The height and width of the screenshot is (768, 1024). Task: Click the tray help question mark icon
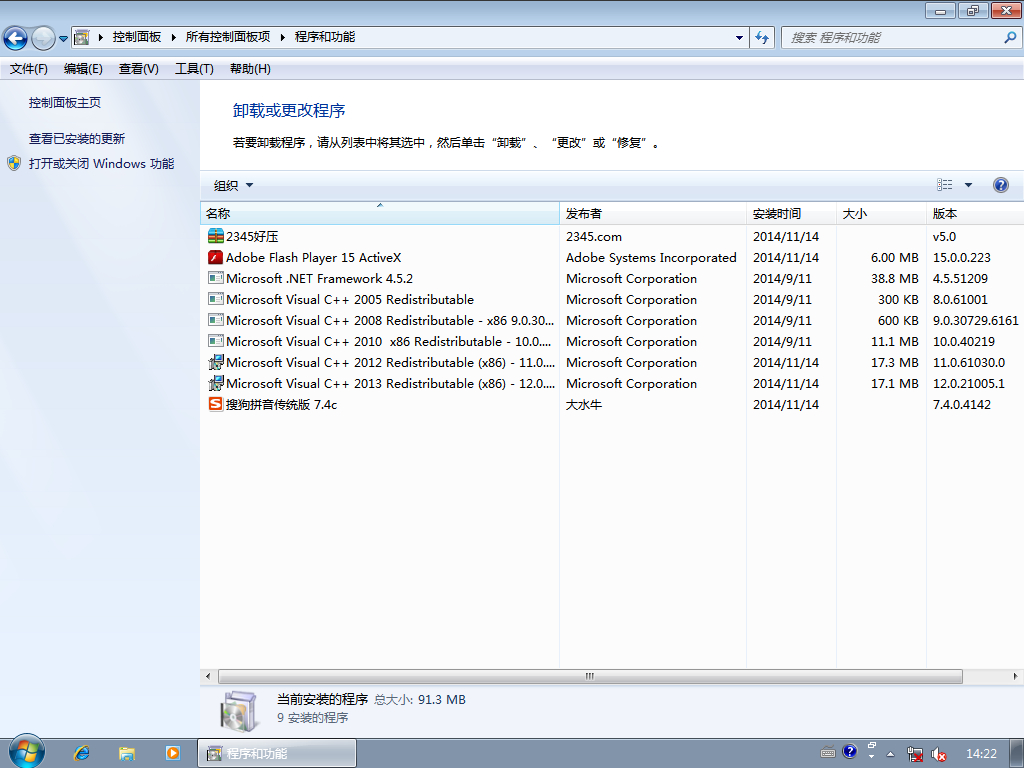pos(849,752)
